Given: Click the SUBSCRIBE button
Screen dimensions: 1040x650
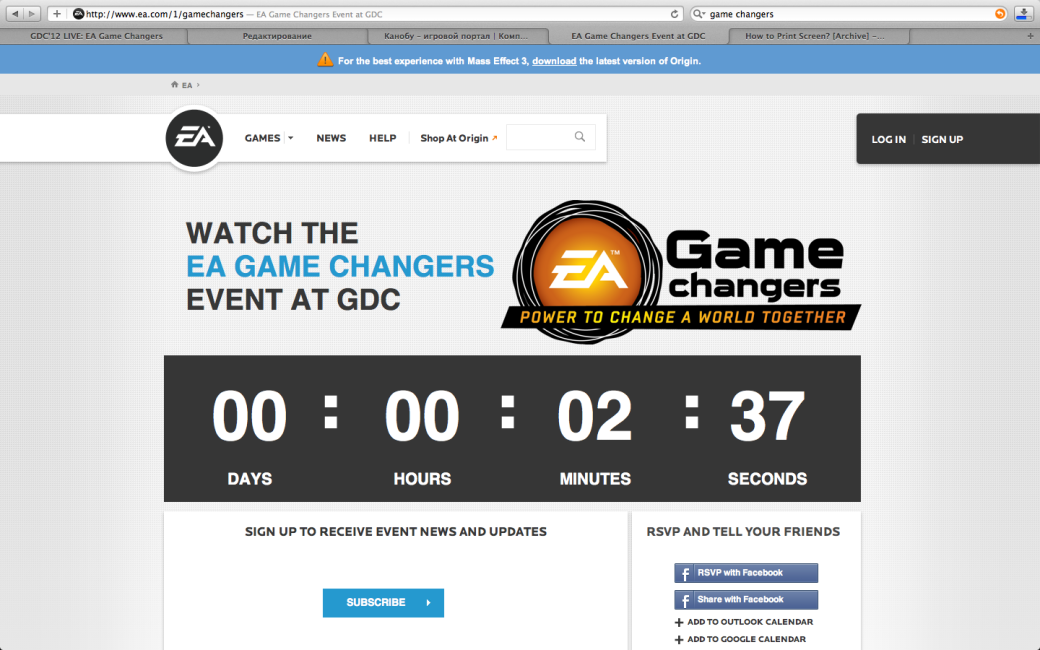Looking at the screenshot, I should click(383, 602).
